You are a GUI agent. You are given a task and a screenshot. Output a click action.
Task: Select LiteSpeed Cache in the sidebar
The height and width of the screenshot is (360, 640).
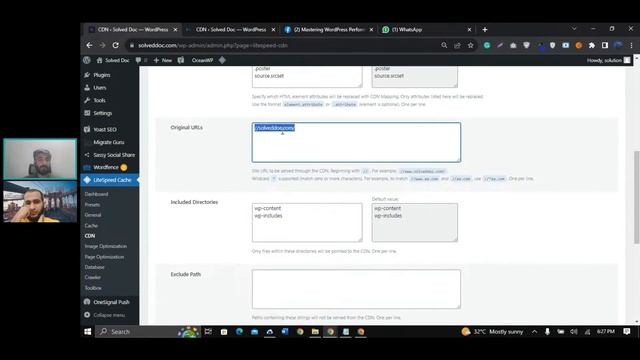coord(109,180)
